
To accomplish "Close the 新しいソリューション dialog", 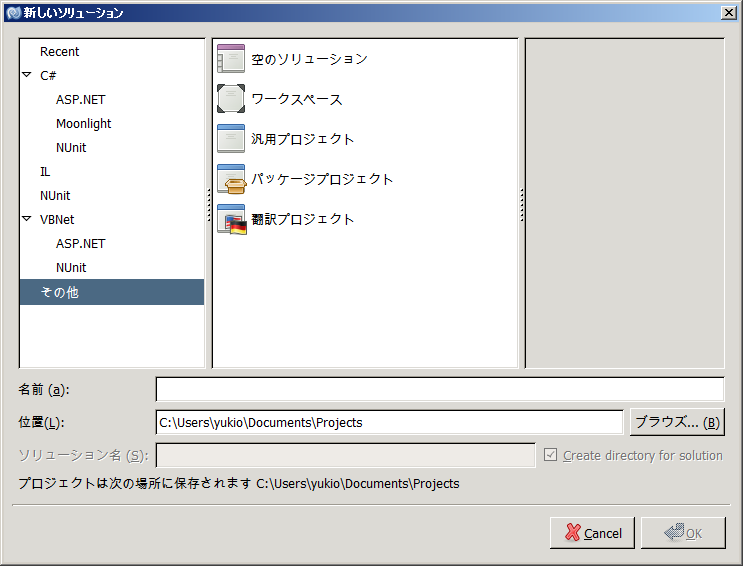I will pos(728,13).
